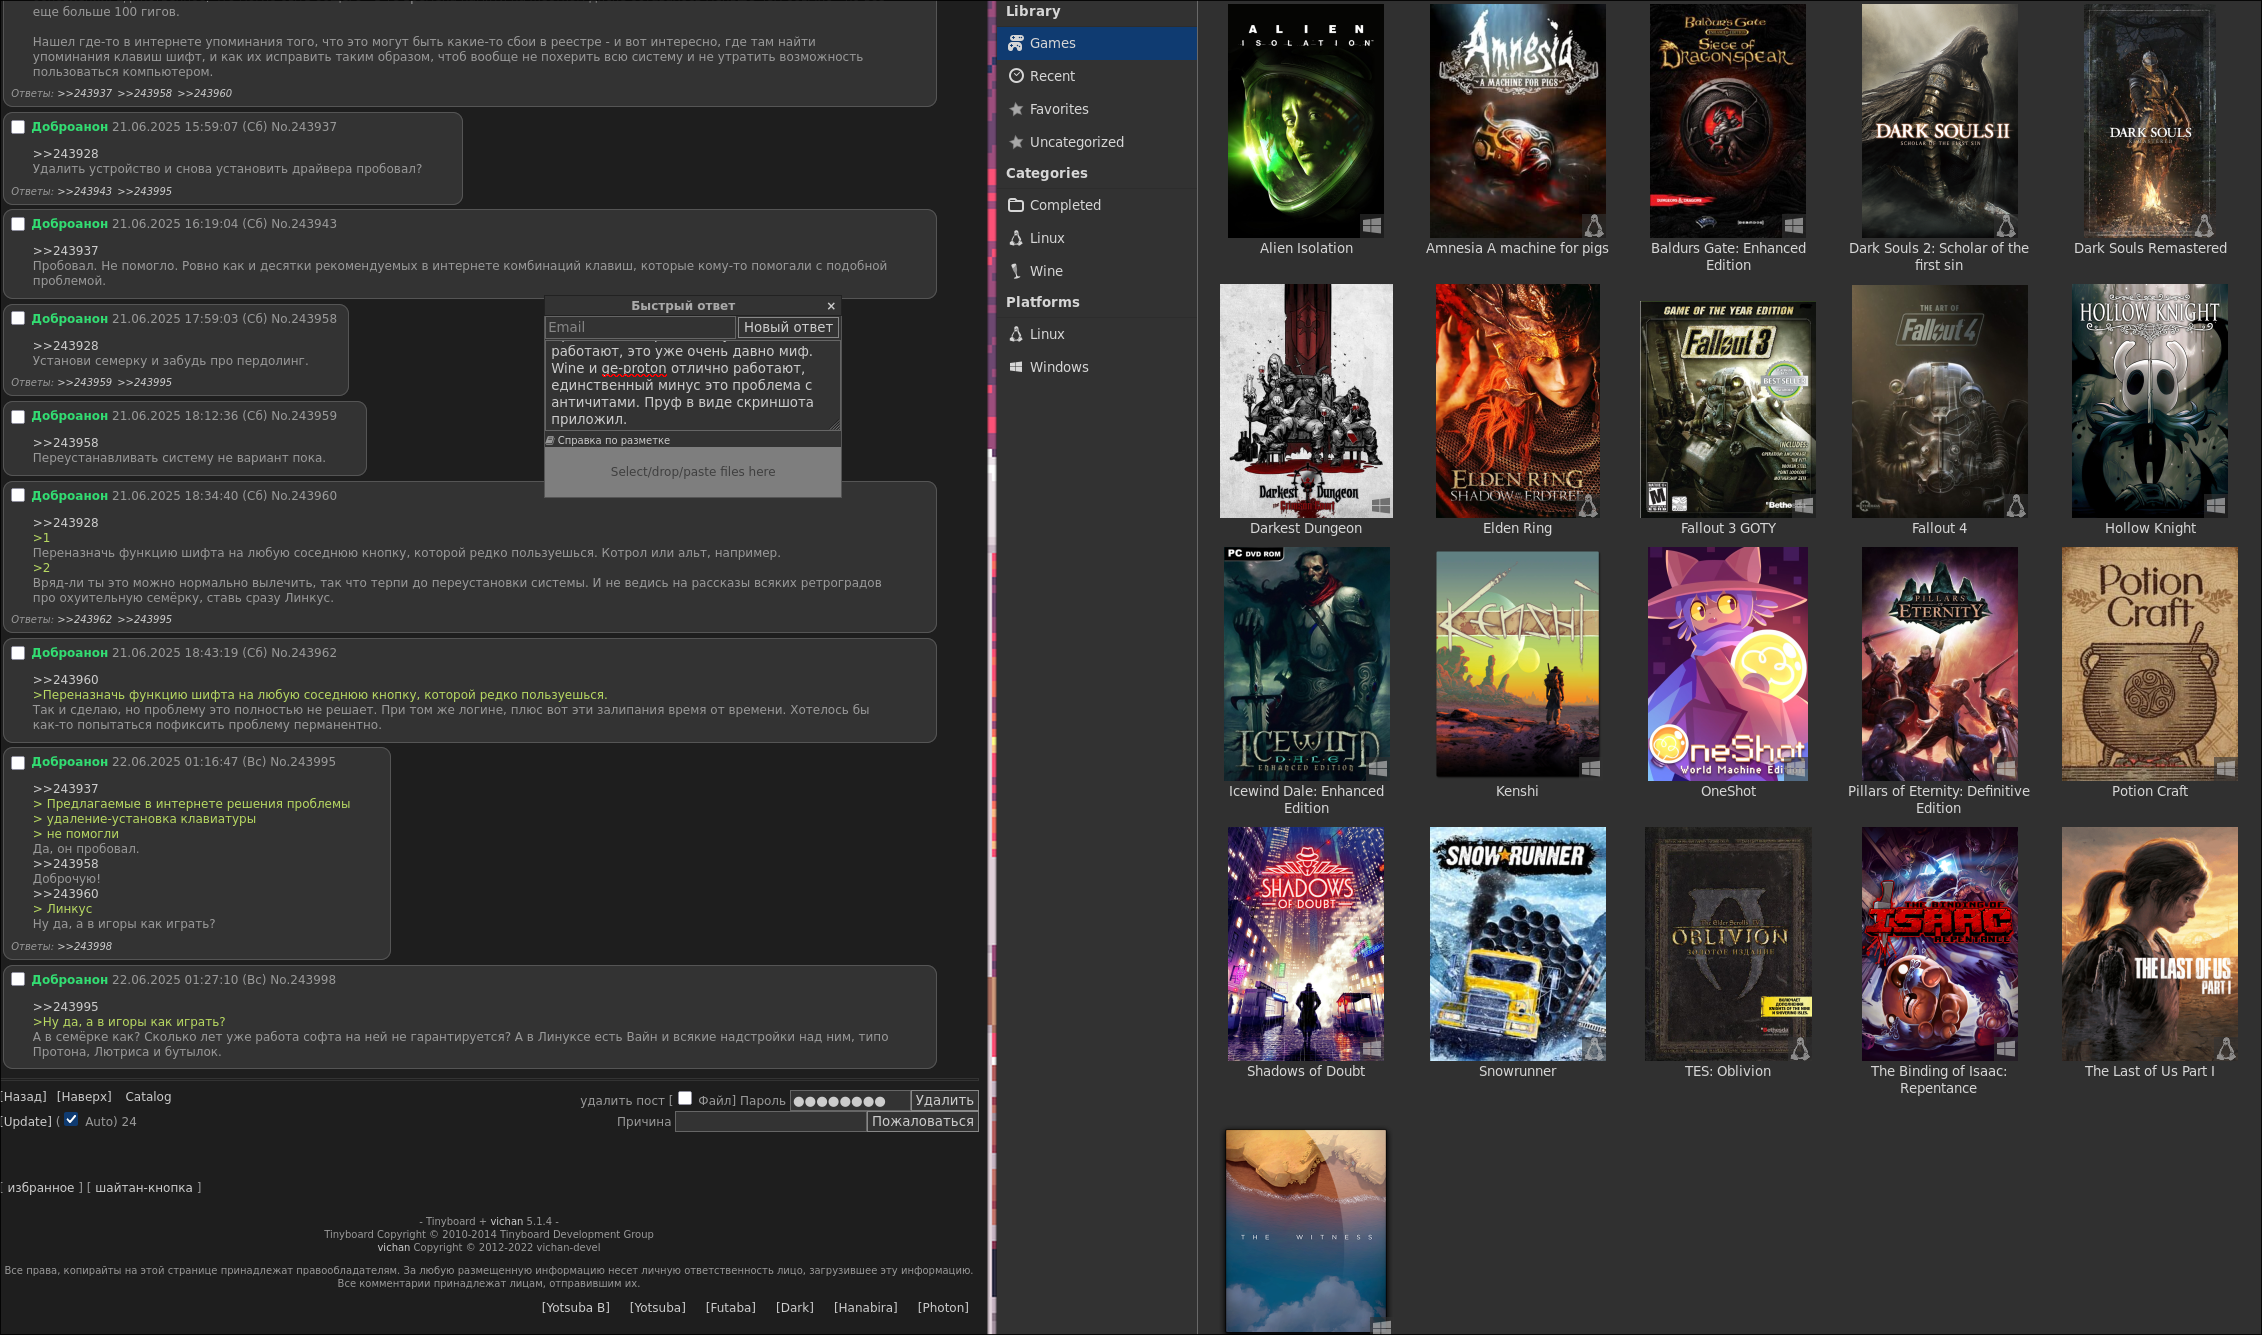This screenshot has height=1335, width=2262.
Task: Select the OneShot cover
Action: coord(1728,664)
